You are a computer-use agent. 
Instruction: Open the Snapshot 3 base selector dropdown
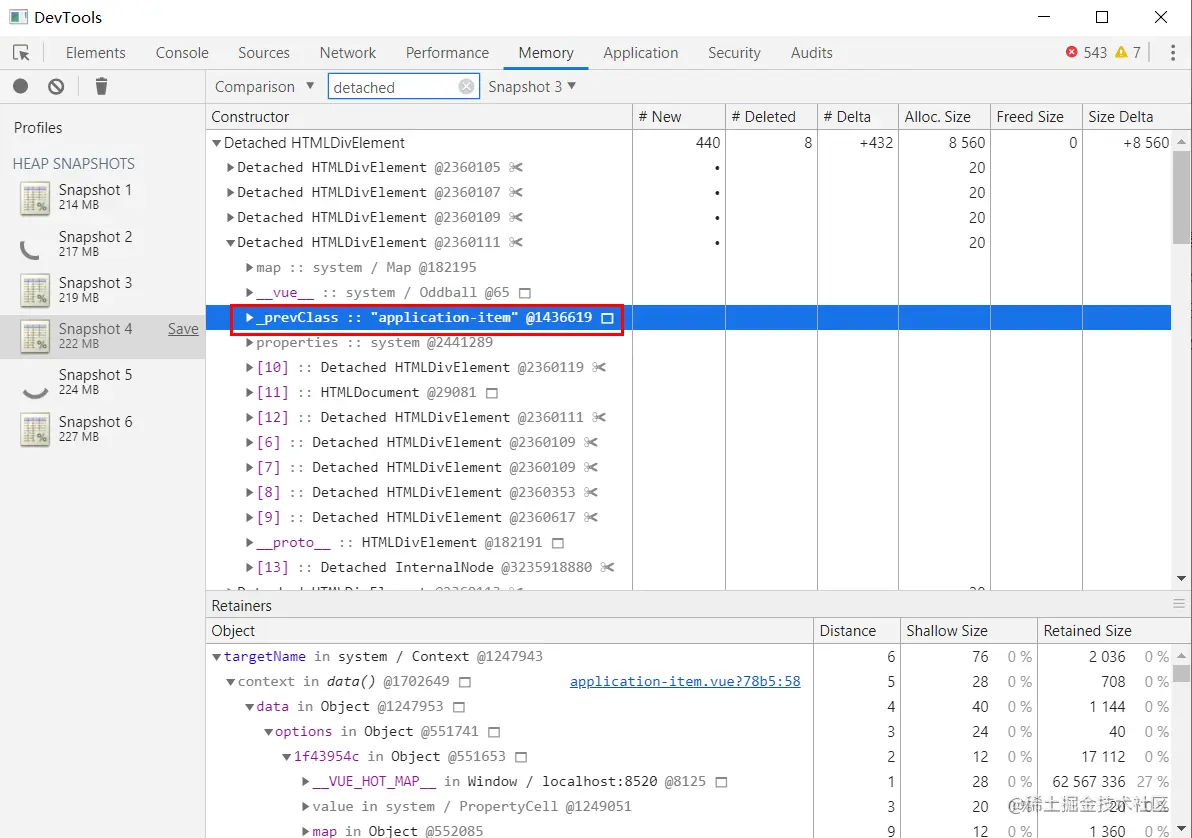[532, 87]
